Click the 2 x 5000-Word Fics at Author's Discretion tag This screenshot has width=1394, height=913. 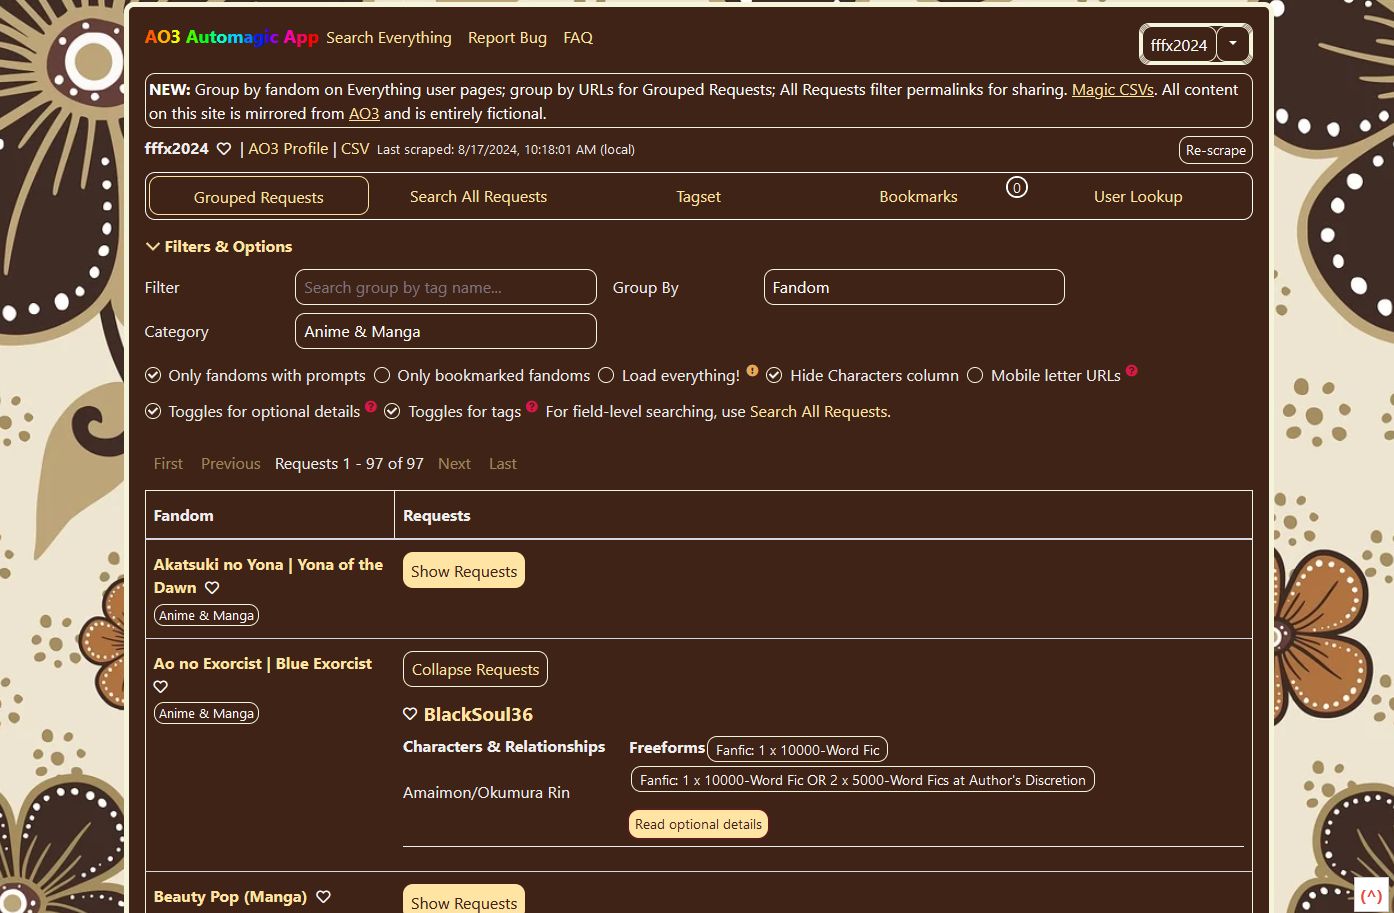click(862, 779)
